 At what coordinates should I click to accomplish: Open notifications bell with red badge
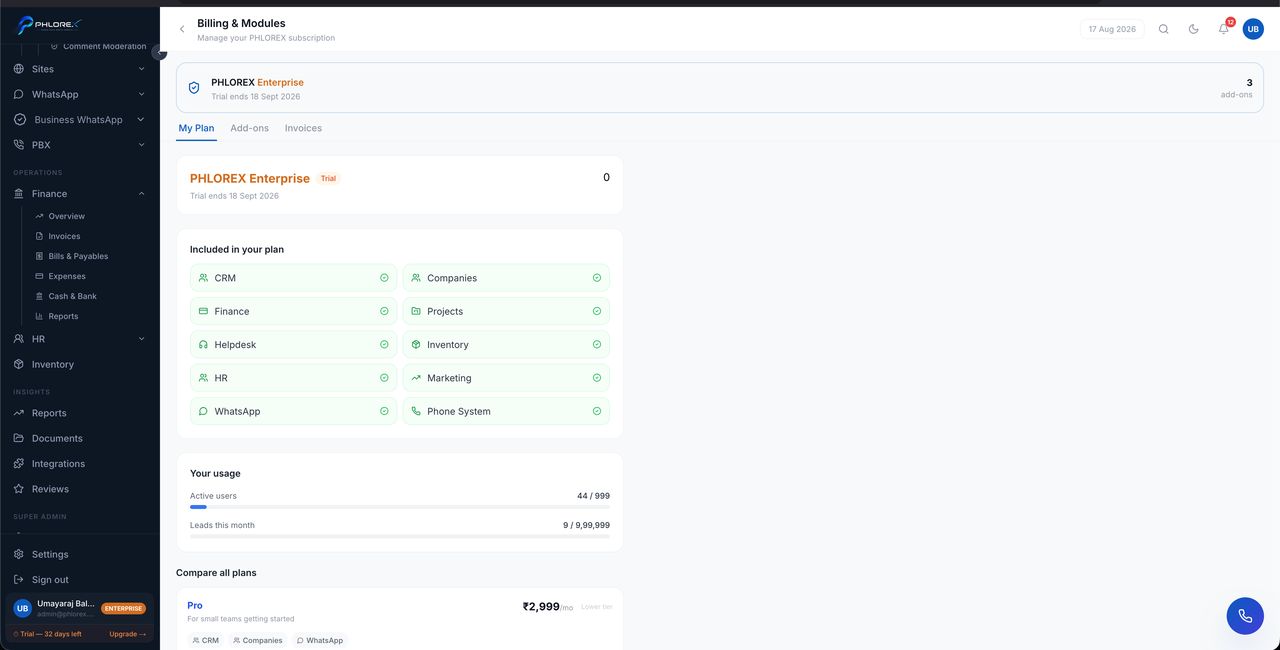pyautogui.click(x=1224, y=28)
